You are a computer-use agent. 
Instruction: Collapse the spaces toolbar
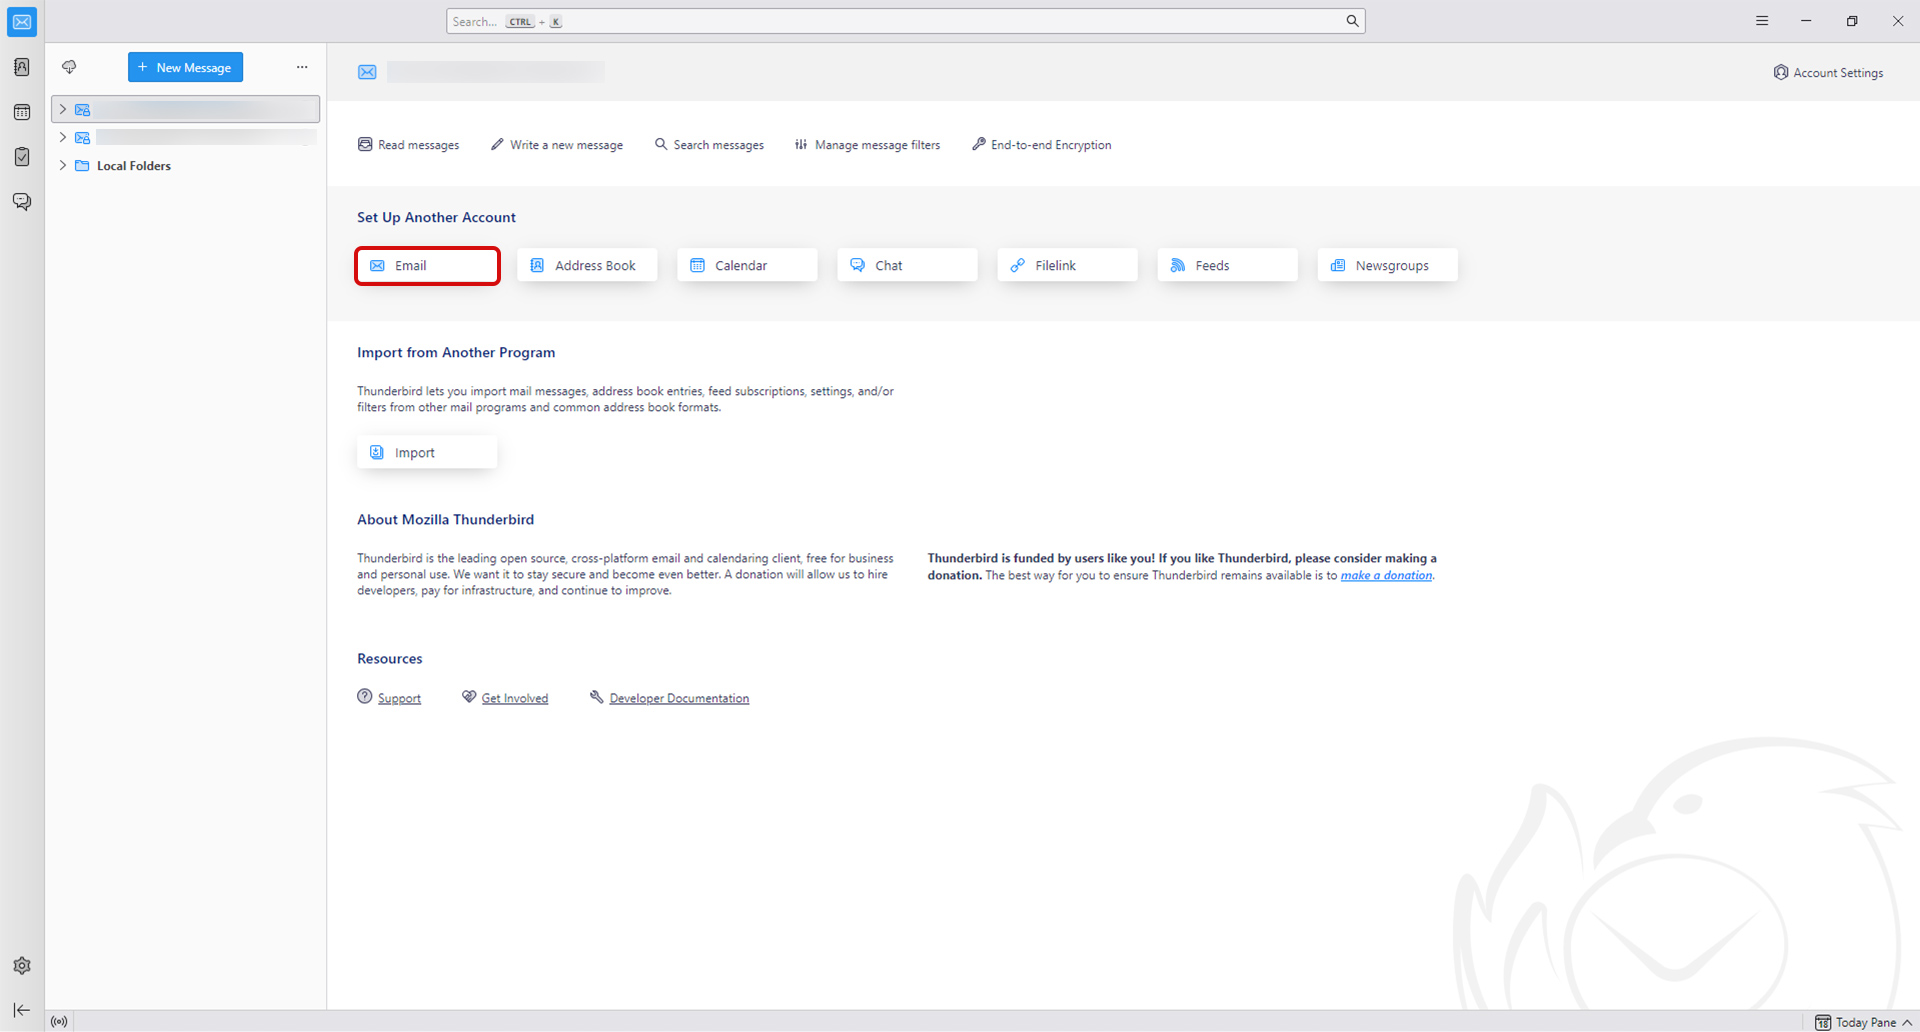22,1010
